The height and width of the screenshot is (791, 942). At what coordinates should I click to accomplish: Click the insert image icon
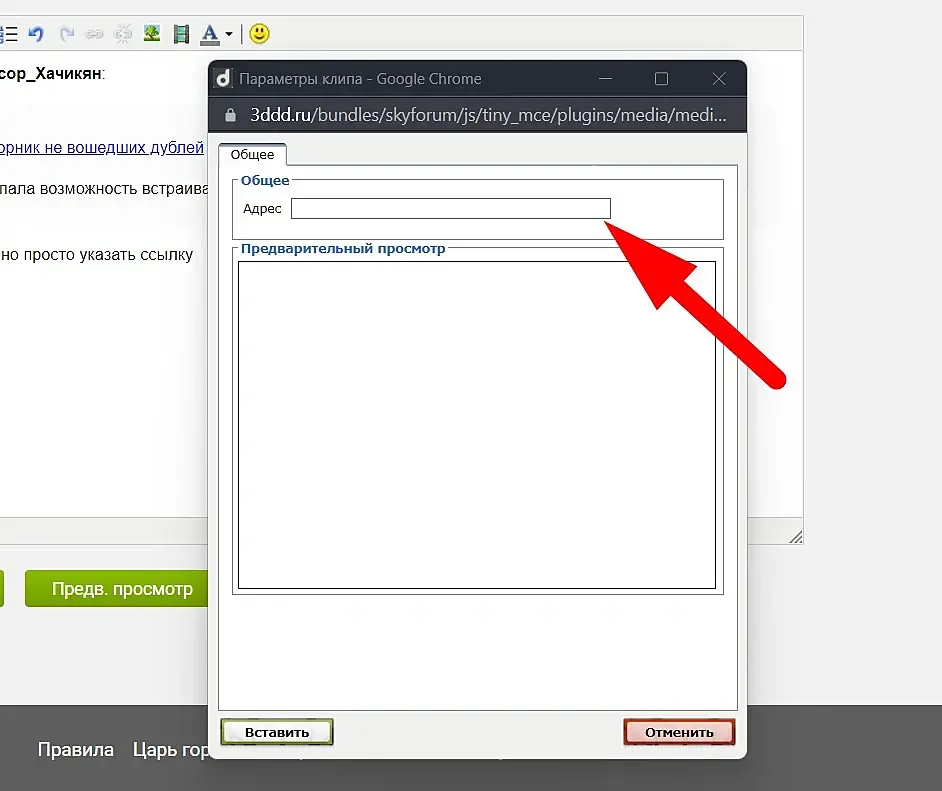pos(152,33)
